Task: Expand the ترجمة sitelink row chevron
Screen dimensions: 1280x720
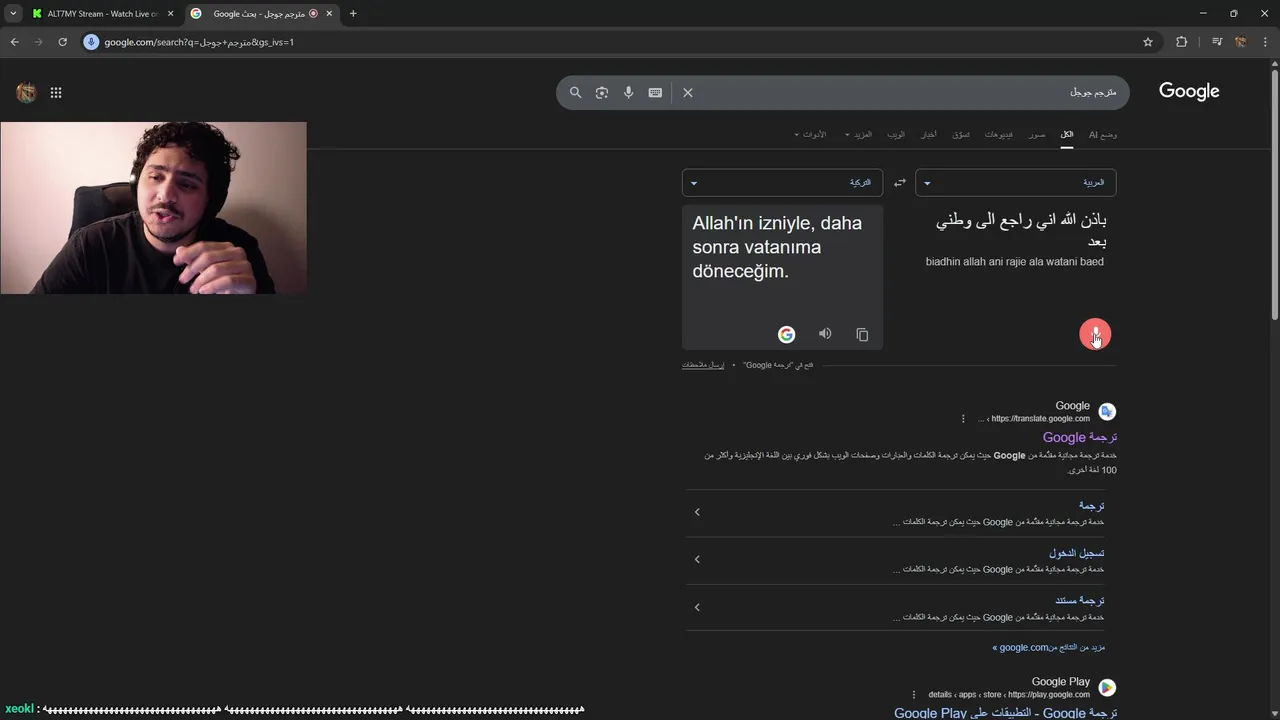Action: [697, 512]
